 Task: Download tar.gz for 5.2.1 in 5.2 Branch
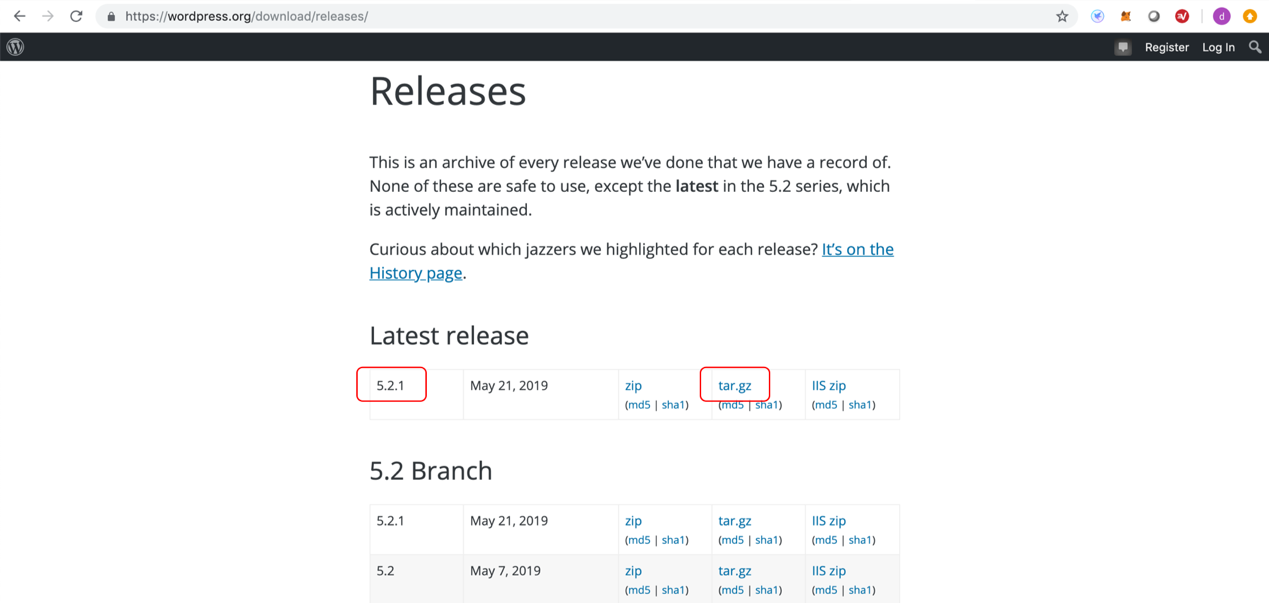[735, 520]
